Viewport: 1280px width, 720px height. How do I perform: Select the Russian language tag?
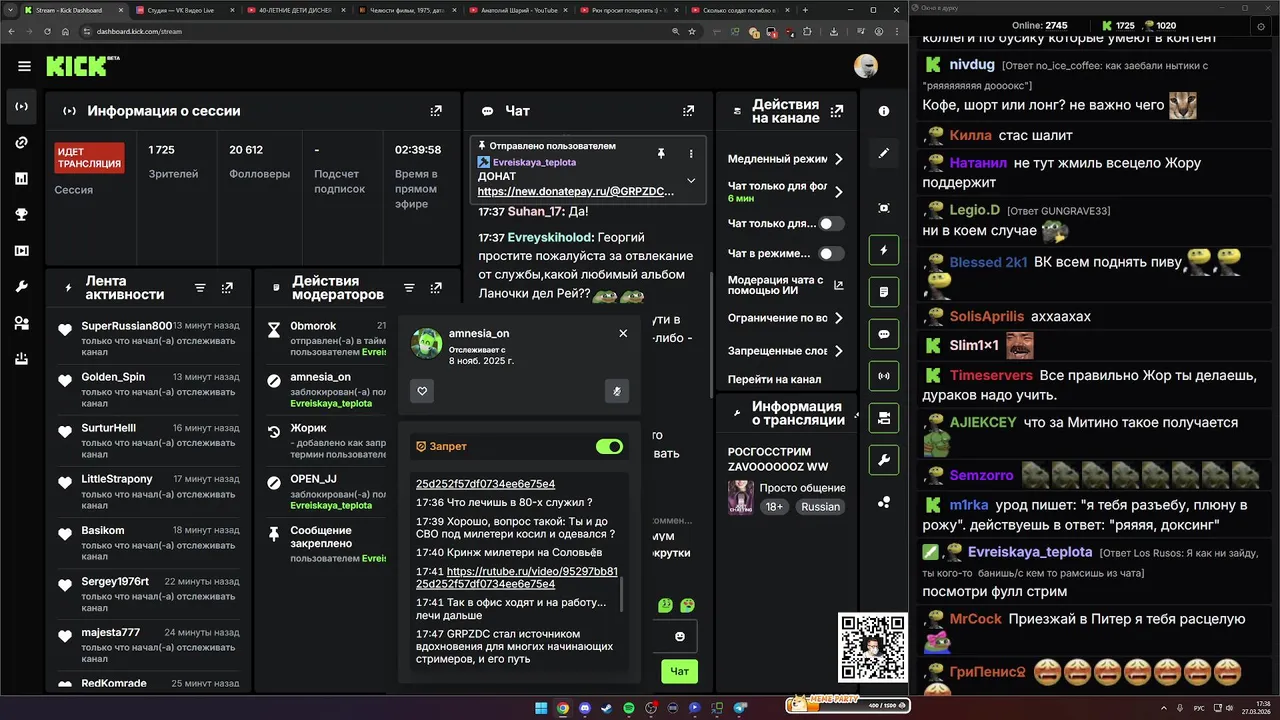pos(820,507)
